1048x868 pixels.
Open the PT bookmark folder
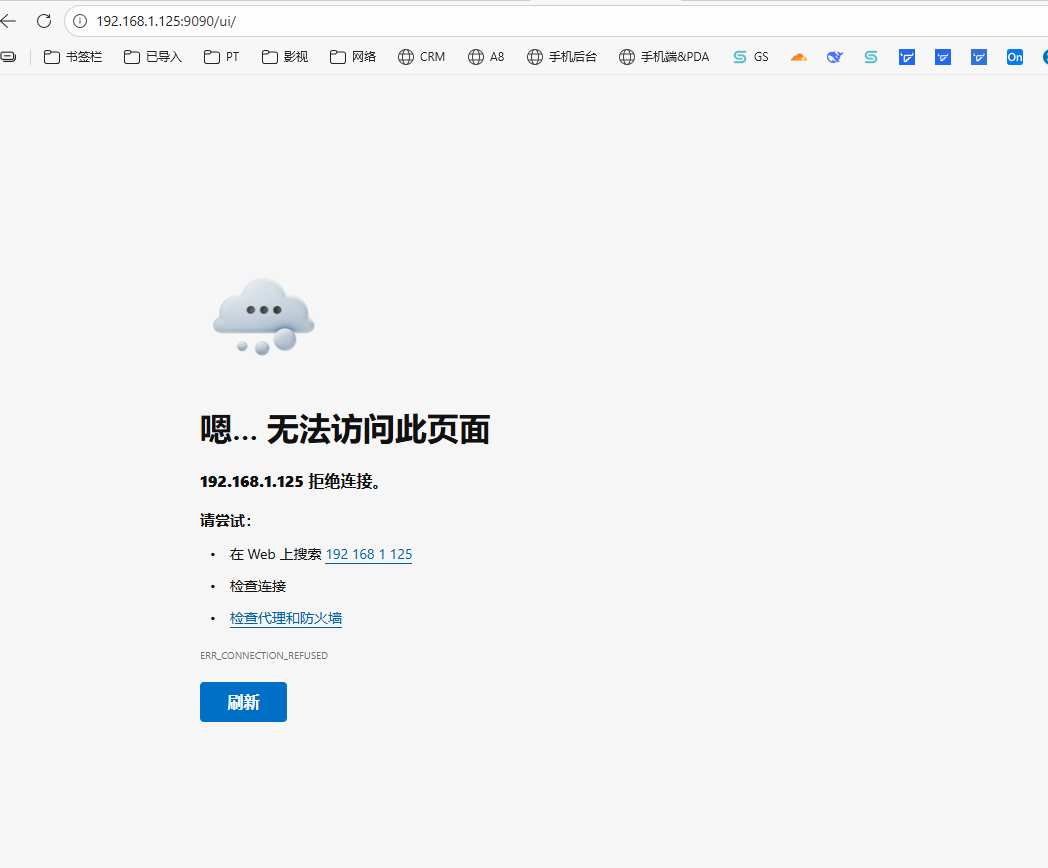tap(221, 57)
